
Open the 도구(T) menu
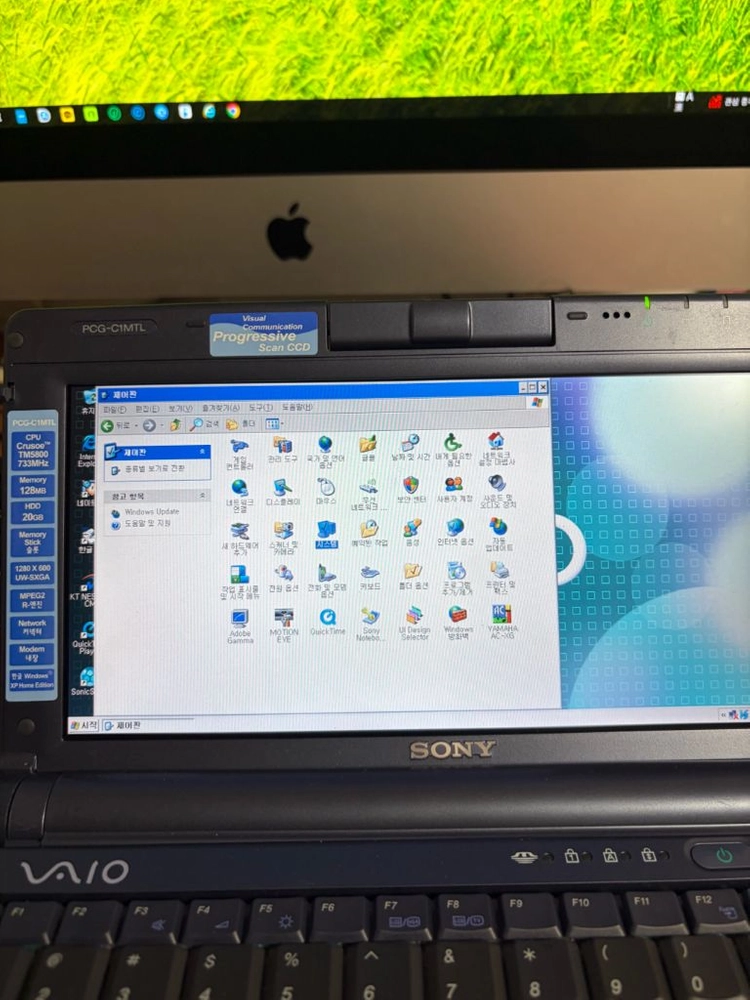[260, 408]
